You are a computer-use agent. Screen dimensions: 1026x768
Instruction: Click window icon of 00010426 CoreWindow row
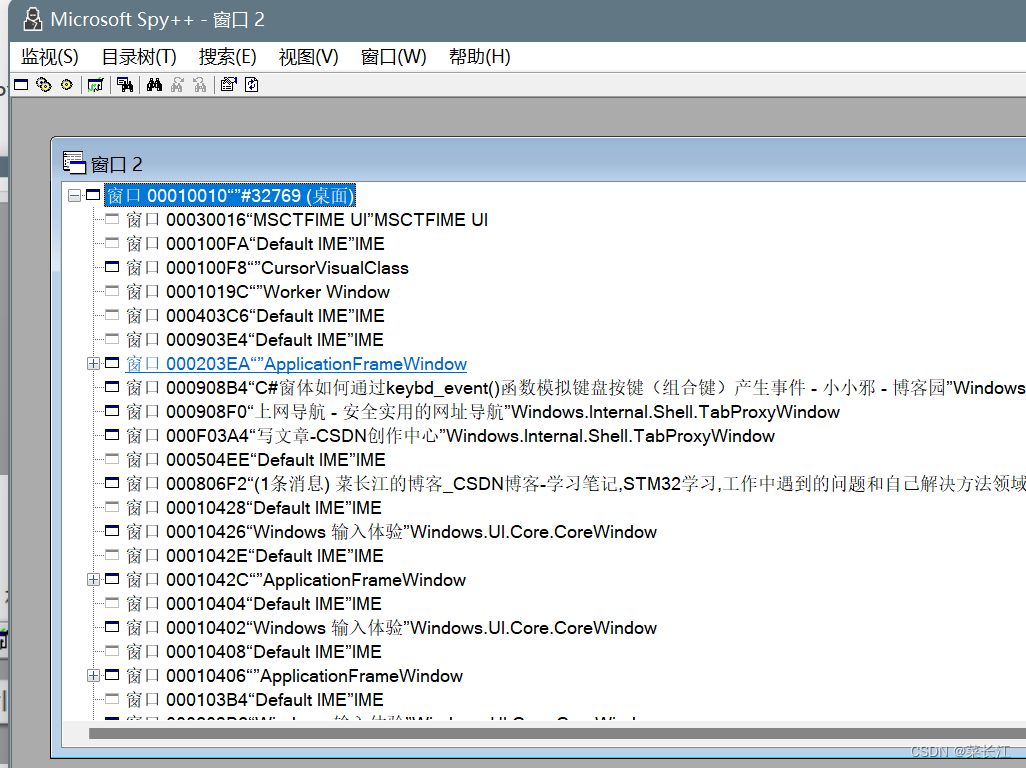click(x=112, y=531)
